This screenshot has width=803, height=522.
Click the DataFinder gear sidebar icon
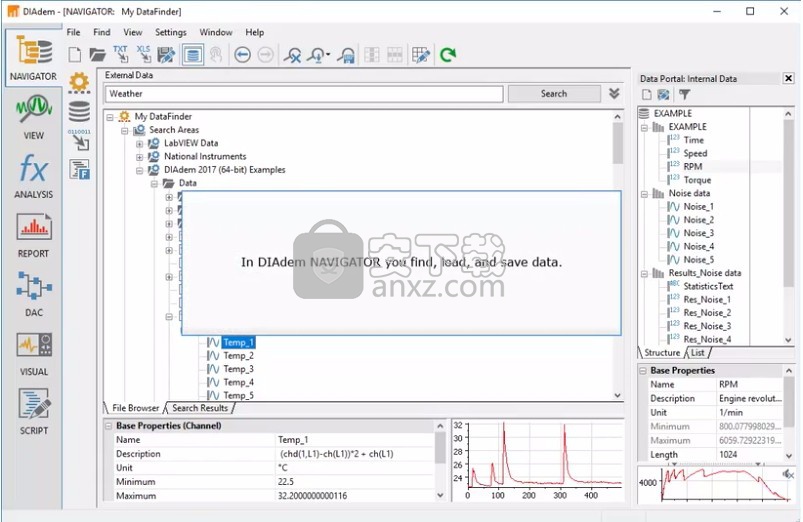79,83
